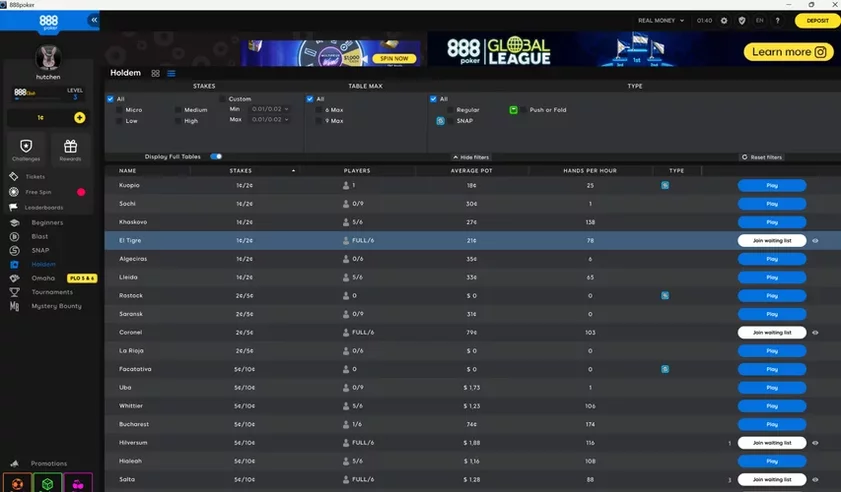Image resolution: width=841 pixels, height=492 pixels.
Task: Click the blue SNAP filter icon
Action: point(440,121)
